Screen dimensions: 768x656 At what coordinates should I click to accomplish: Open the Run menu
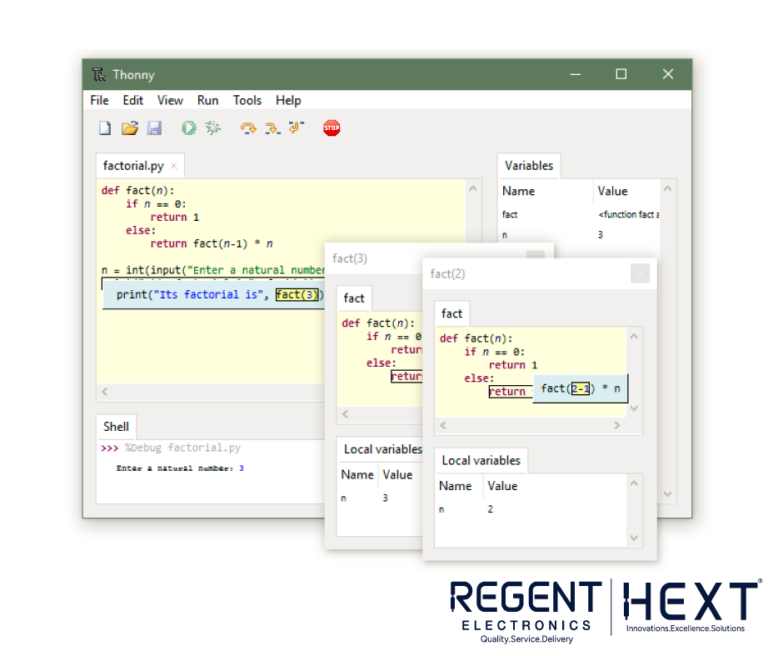(207, 100)
